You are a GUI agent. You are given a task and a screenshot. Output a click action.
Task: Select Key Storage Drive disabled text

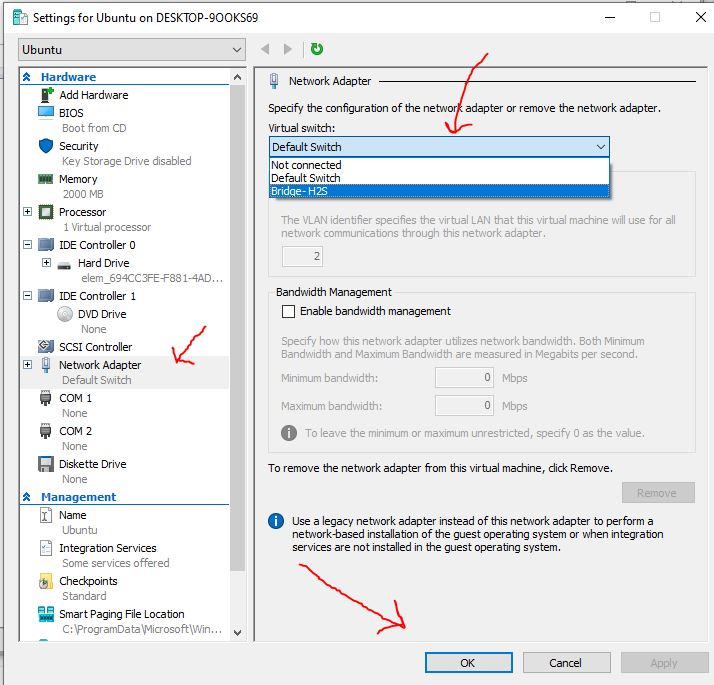127,161
